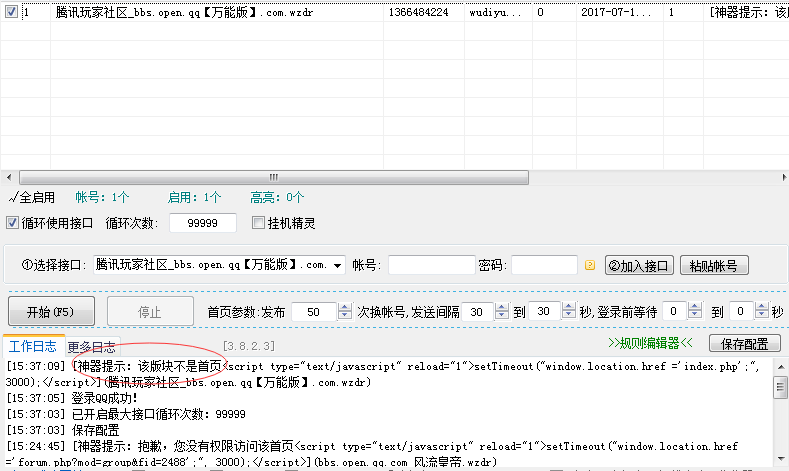789x471 pixels.
Task: Click the 开始(F5) button
Action: point(51,312)
